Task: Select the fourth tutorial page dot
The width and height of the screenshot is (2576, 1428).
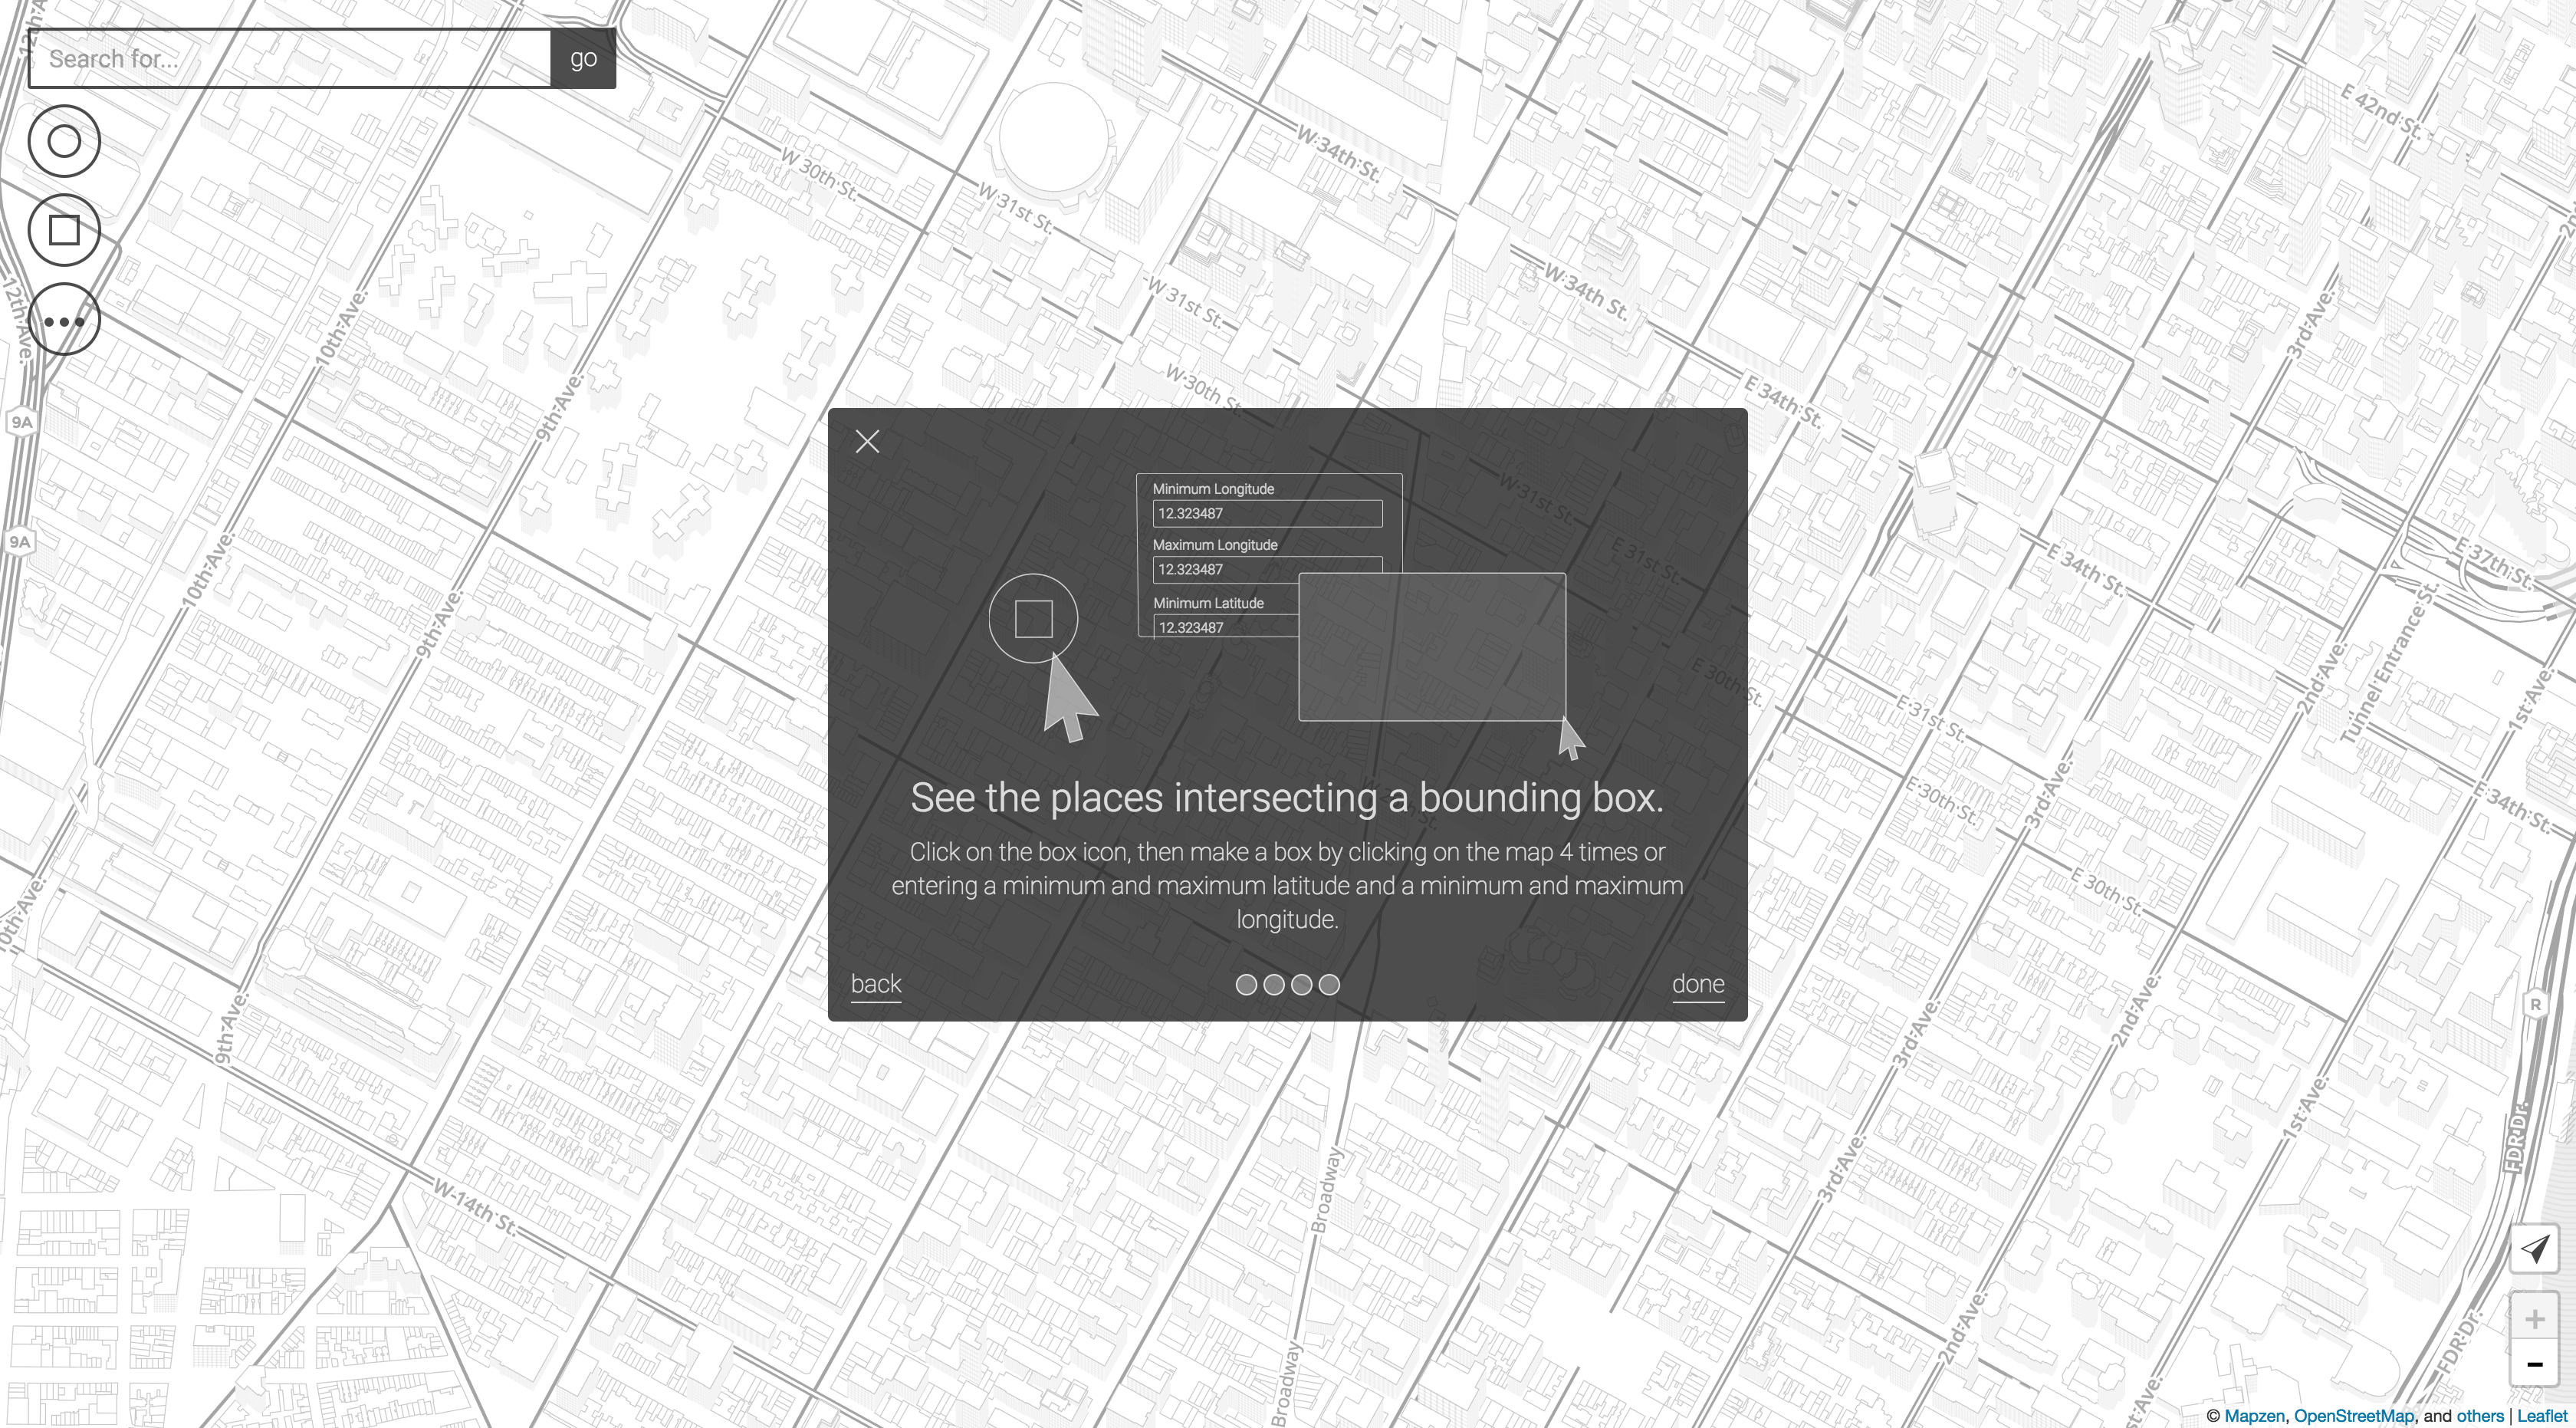Action: click(x=1329, y=985)
